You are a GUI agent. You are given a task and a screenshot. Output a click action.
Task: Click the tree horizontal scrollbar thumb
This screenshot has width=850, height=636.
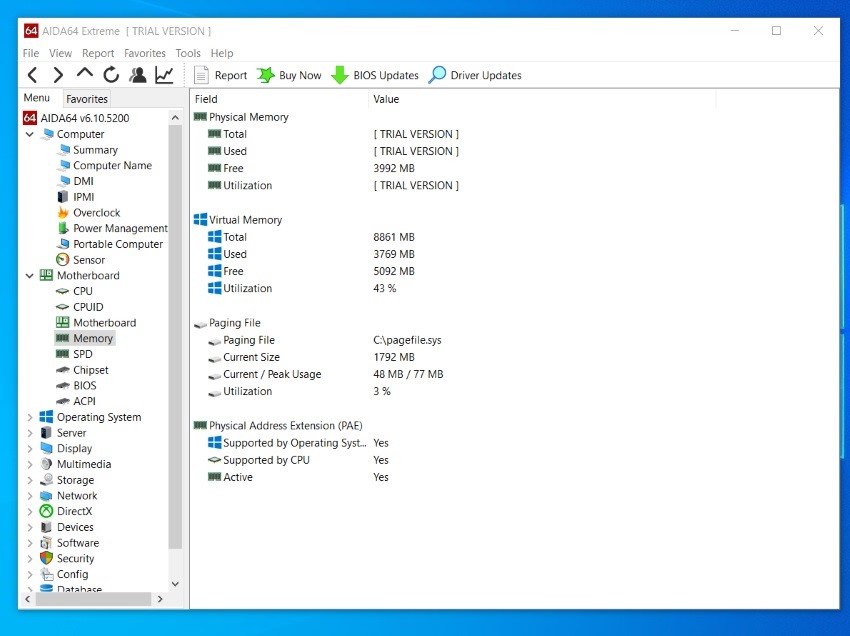pos(93,599)
